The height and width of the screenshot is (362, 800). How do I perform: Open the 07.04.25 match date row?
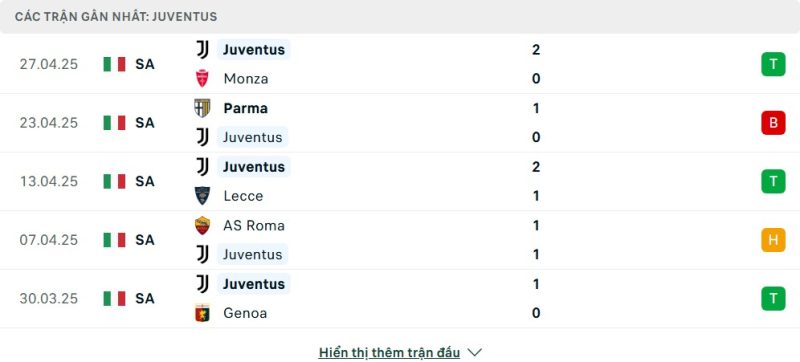tap(400, 240)
